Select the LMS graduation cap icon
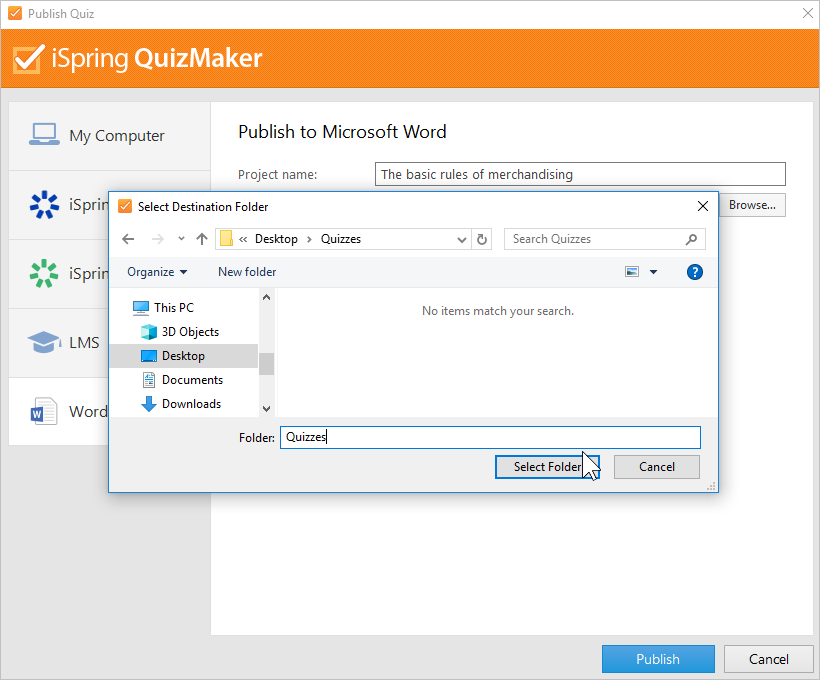This screenshot has width=820, height=680. [44, 342]
